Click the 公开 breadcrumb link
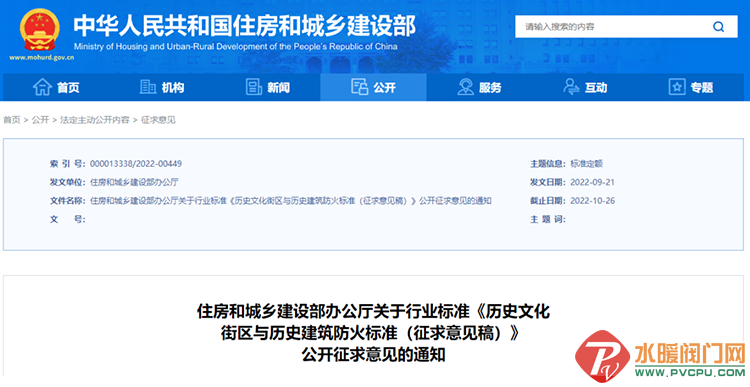The height and width of the screenshot is (387, 750). coord(40,120)
